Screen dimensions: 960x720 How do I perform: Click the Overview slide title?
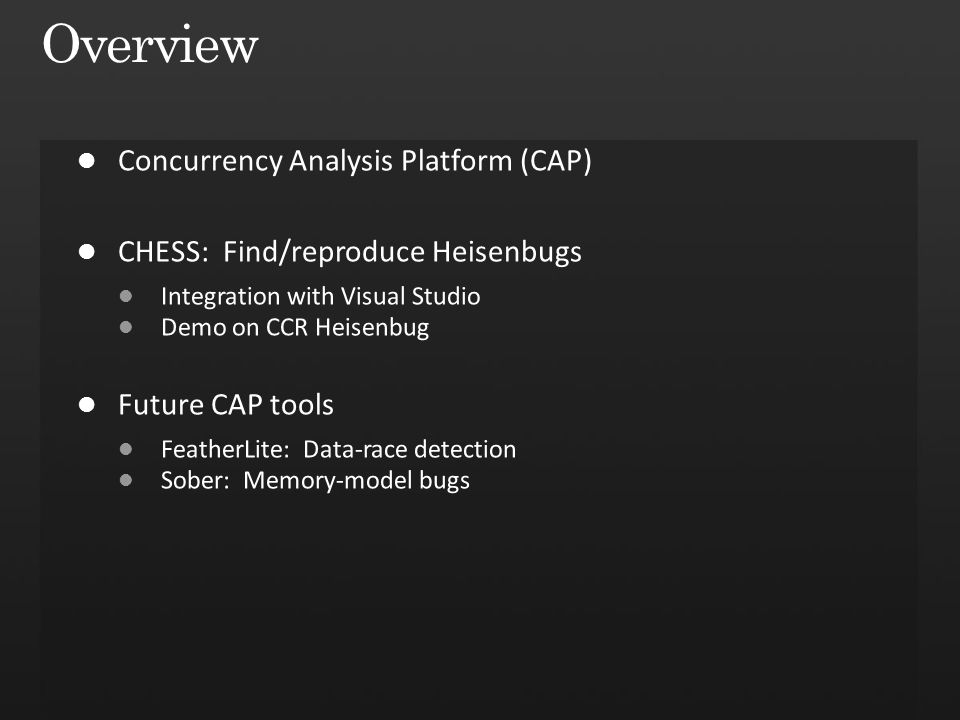click(x=150, y=44)
